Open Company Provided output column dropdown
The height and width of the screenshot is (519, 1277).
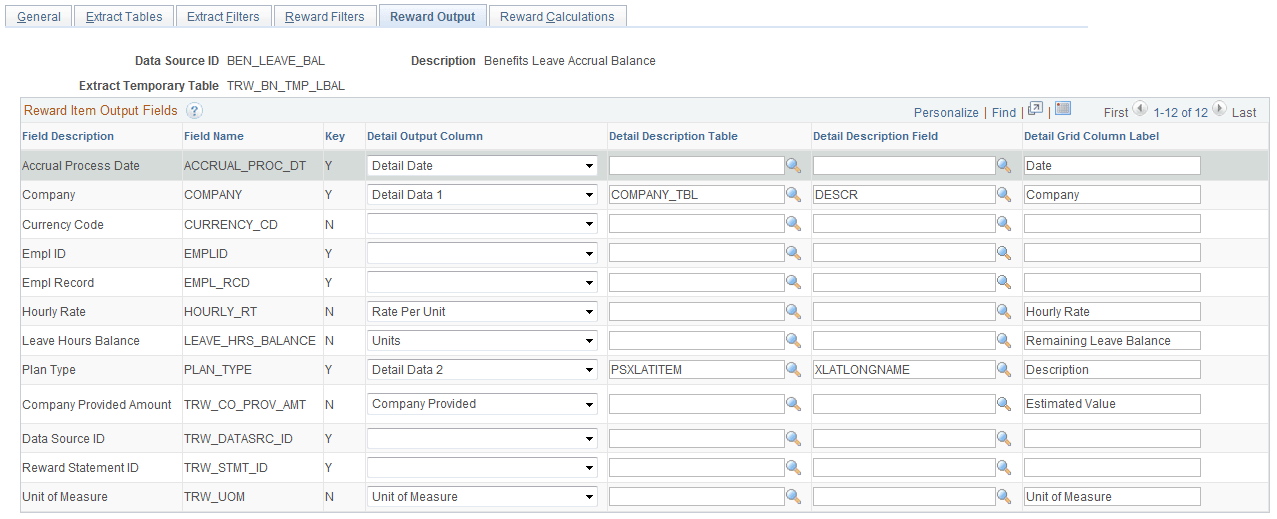coord(483,404)
